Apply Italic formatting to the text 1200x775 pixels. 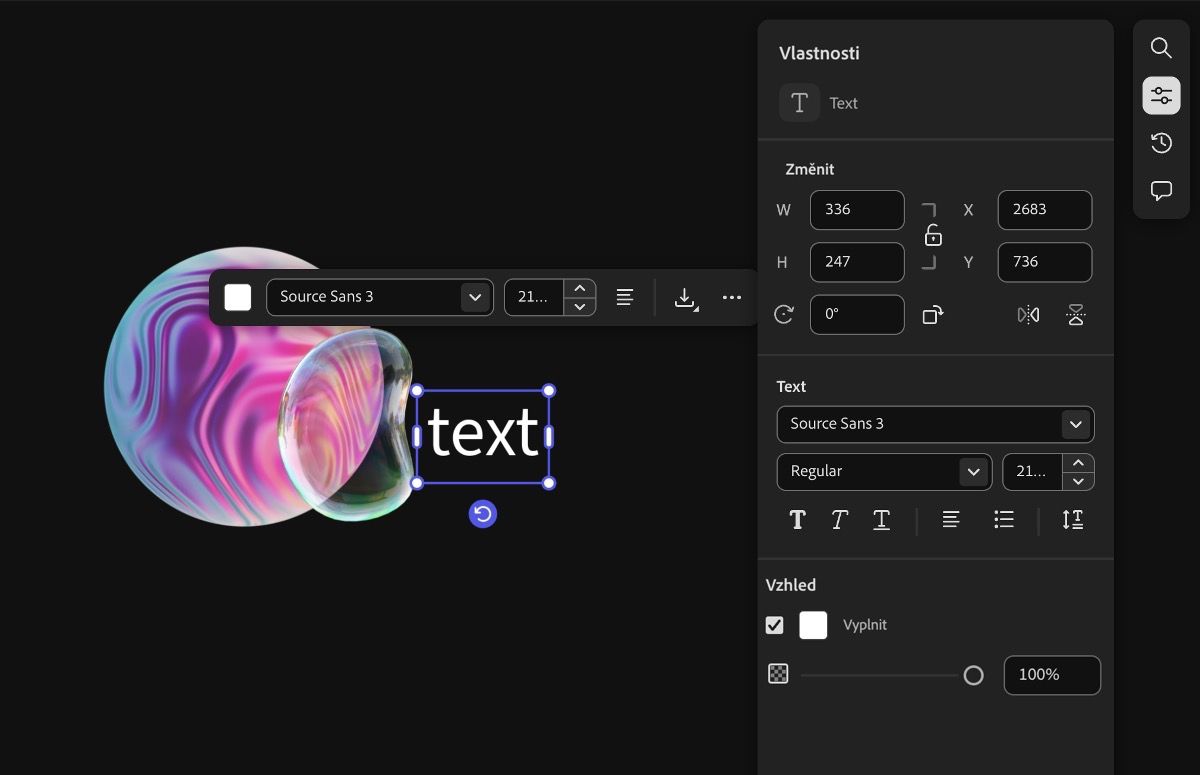tap(839, 519)
